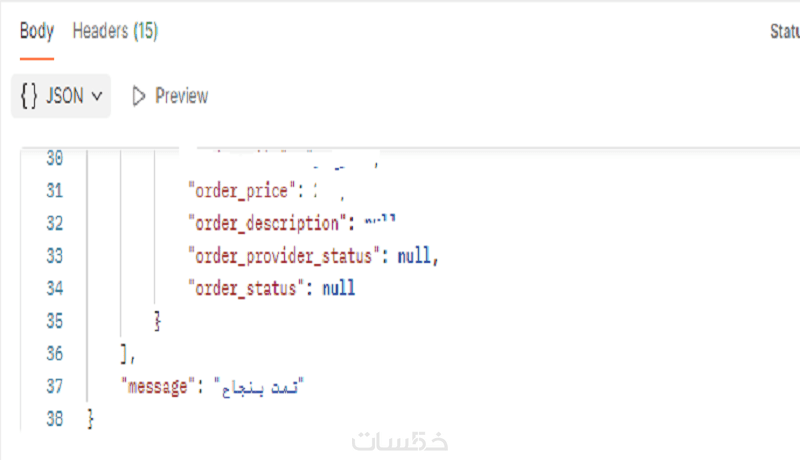
Task: Click the "order_price" key on line 31
Action: [242, 191]
